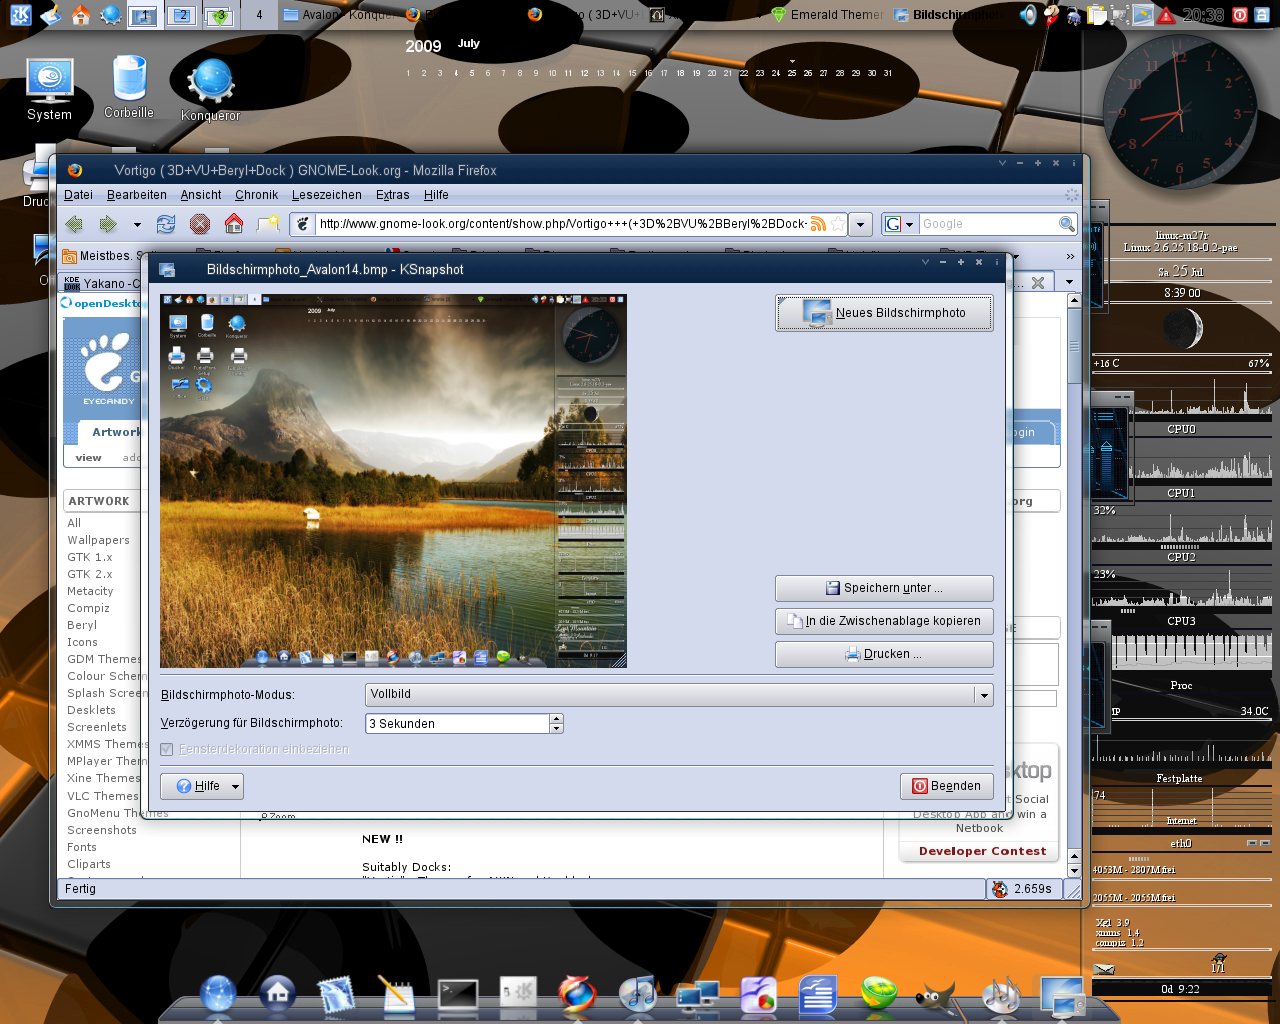Open the Corbeille trash icon
Image resolution: width=1280 pixels, height=1024 pixels.
[129, 86]
